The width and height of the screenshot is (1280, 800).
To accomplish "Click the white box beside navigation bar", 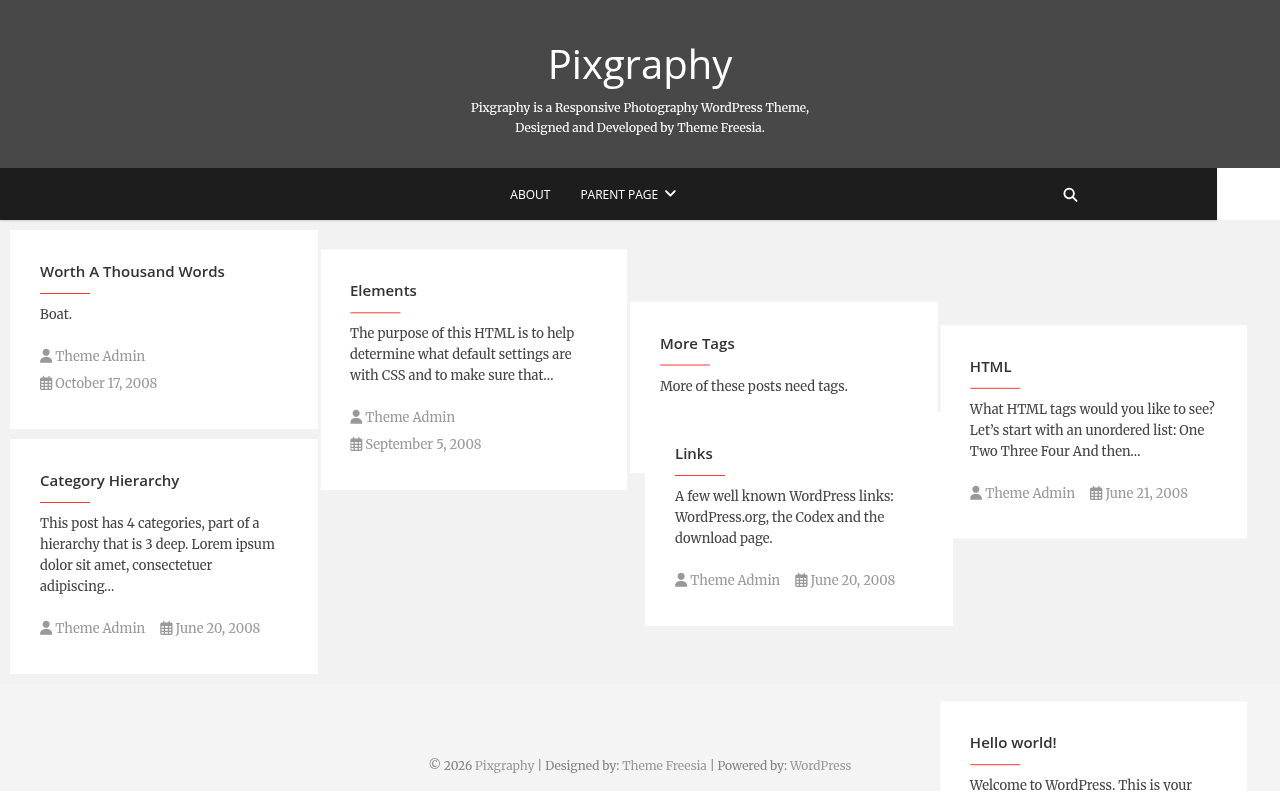I will pos(1248,194).
